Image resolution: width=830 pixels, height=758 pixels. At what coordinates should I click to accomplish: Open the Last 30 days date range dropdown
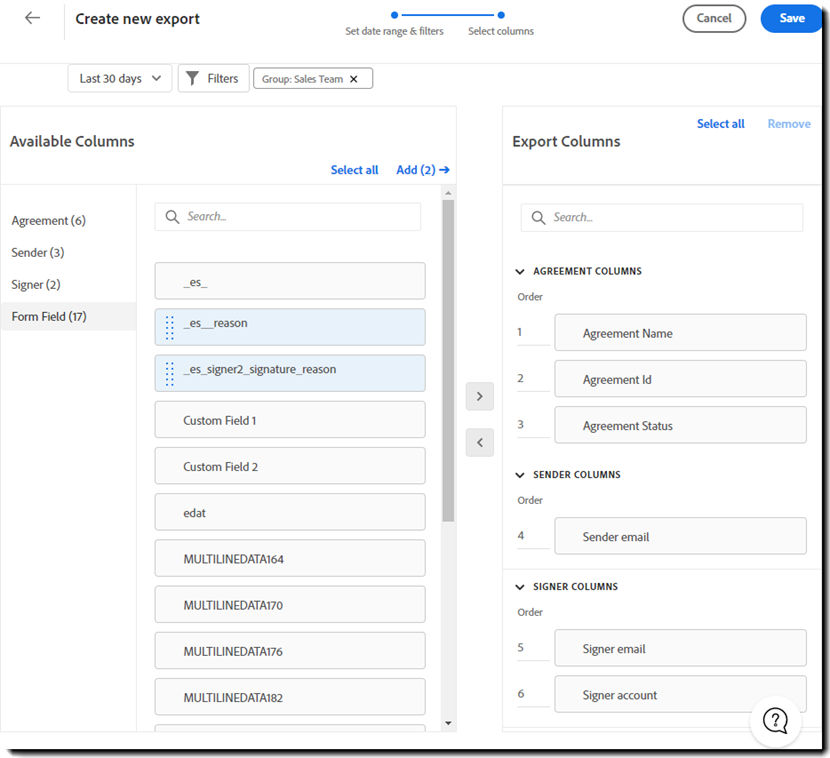point(119,77)
